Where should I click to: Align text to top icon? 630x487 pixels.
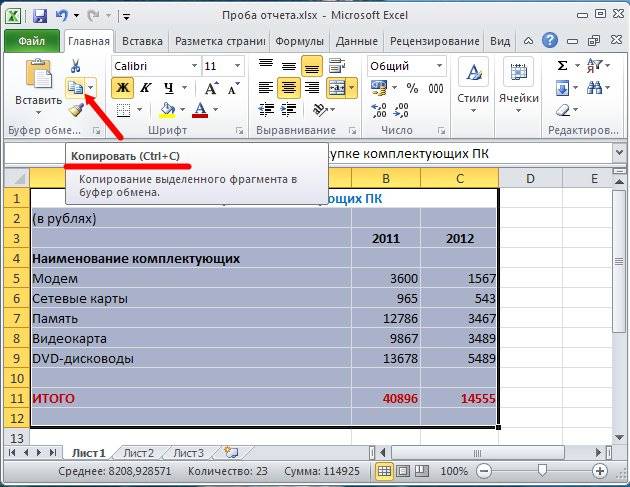tap(266, 65)
